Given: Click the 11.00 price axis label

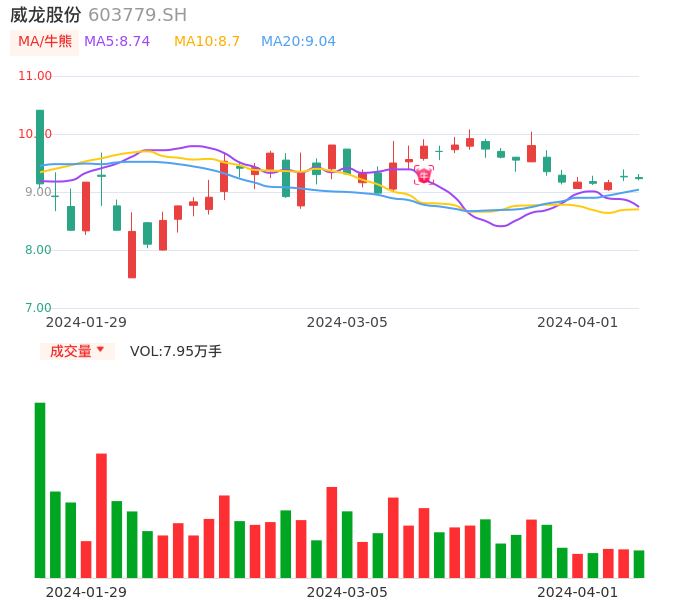Looking at the screenshot, I should click(x=36, y=76).
